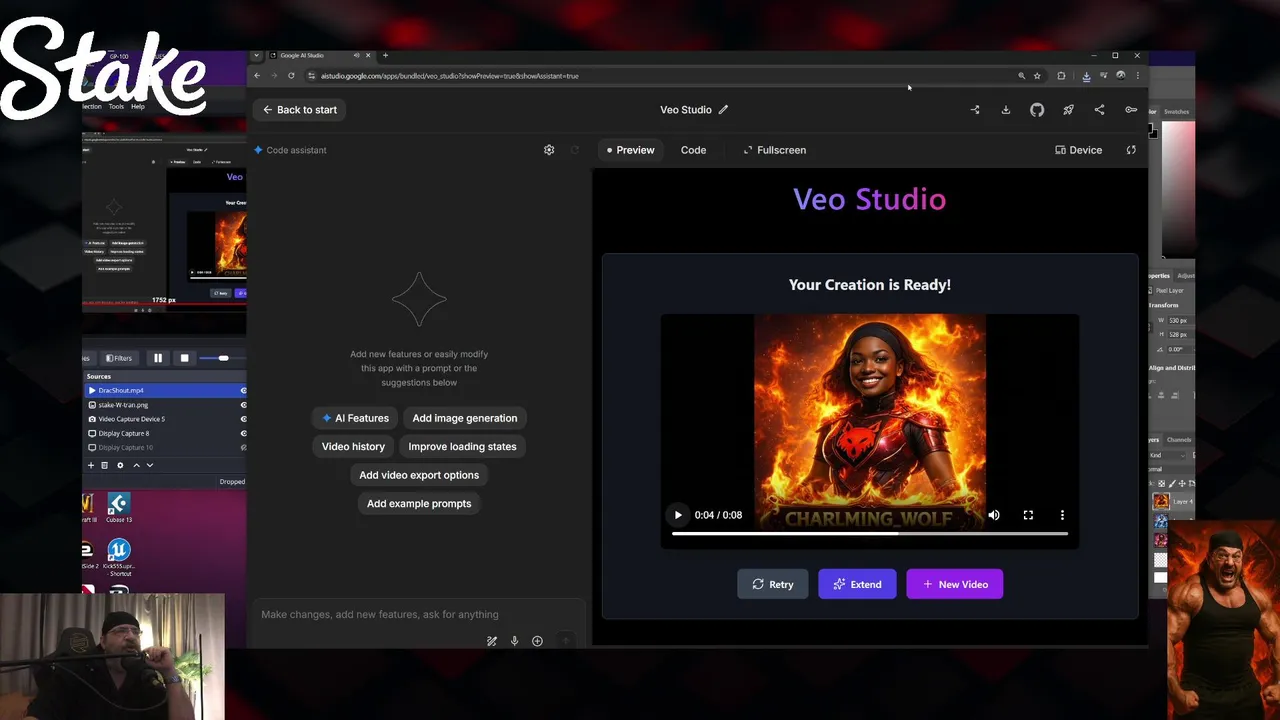Open the Chrome downloads icon
The height and width of the screenshot is (720, 1280).
click(1086, 76)
